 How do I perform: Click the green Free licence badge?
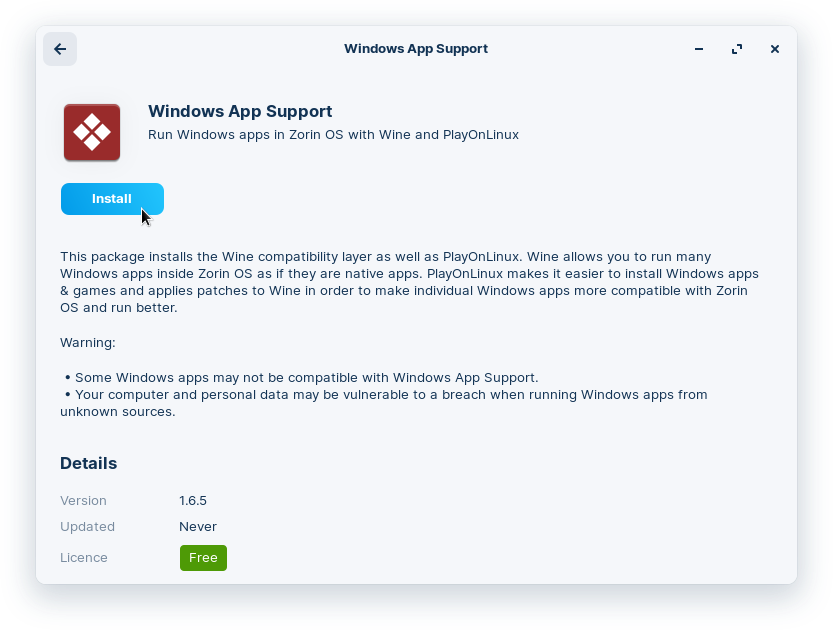coord(203,558)
